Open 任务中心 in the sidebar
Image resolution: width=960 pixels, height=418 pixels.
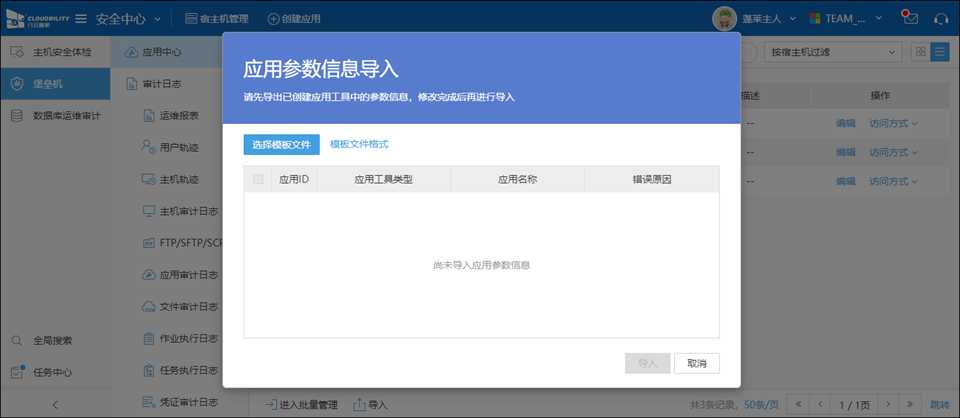(54, 372)
